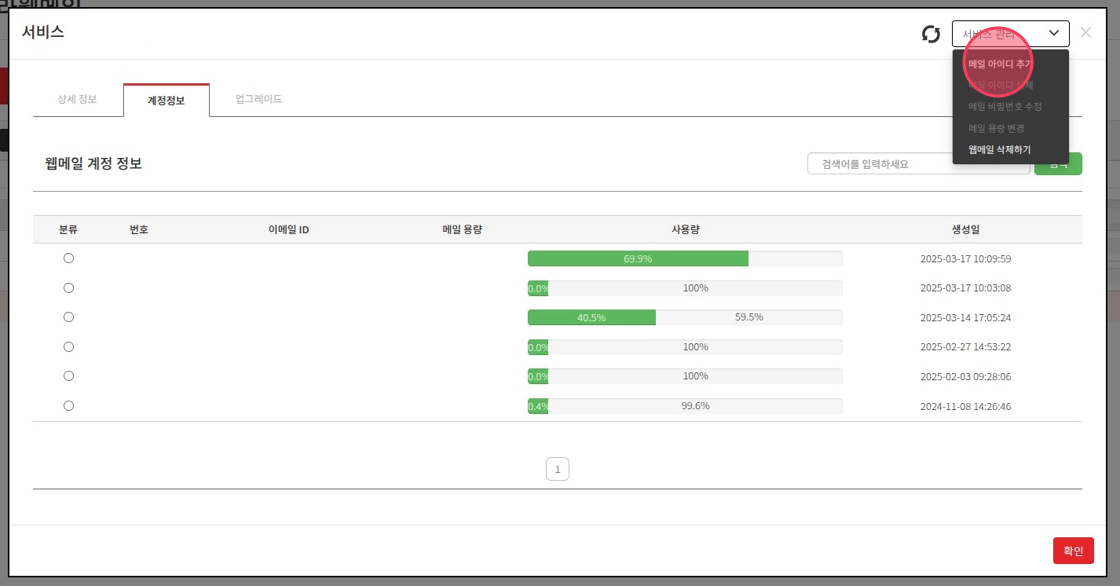Screen dimensions: 1120x586
Task: Select radio for account created 2025-03-17 10:03:08
Action: coord(69,288)
